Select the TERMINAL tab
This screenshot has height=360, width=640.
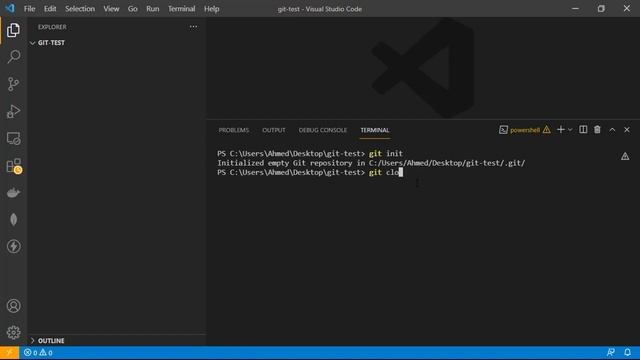point(374,130)
